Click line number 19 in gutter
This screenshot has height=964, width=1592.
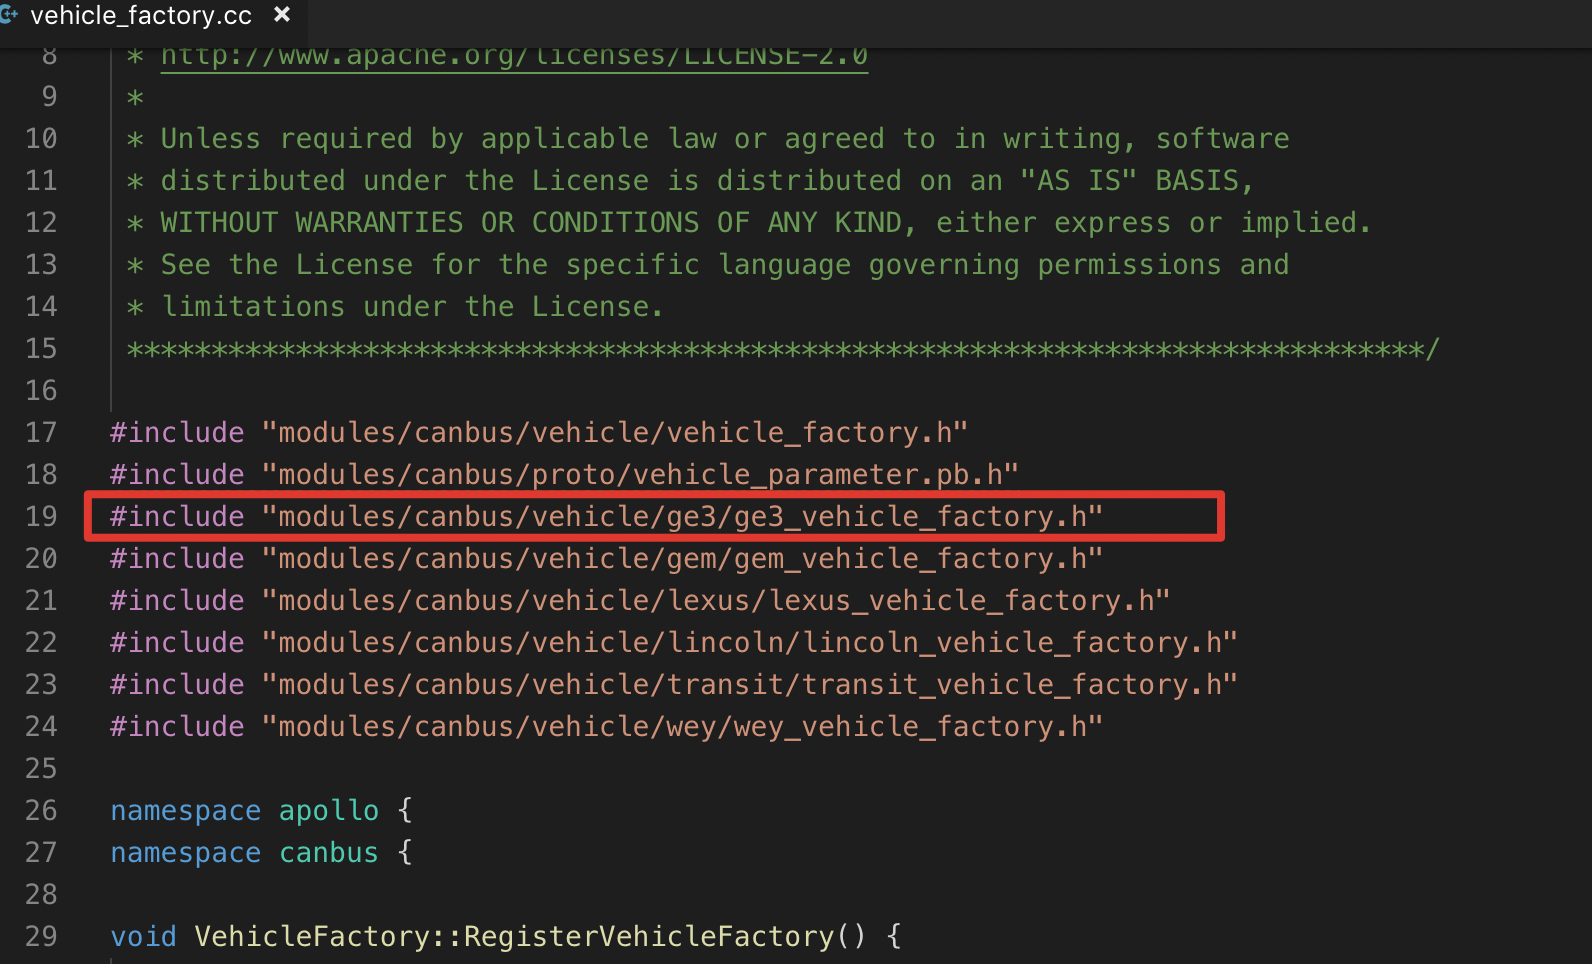pyautogui.click(x=41, y=517)
